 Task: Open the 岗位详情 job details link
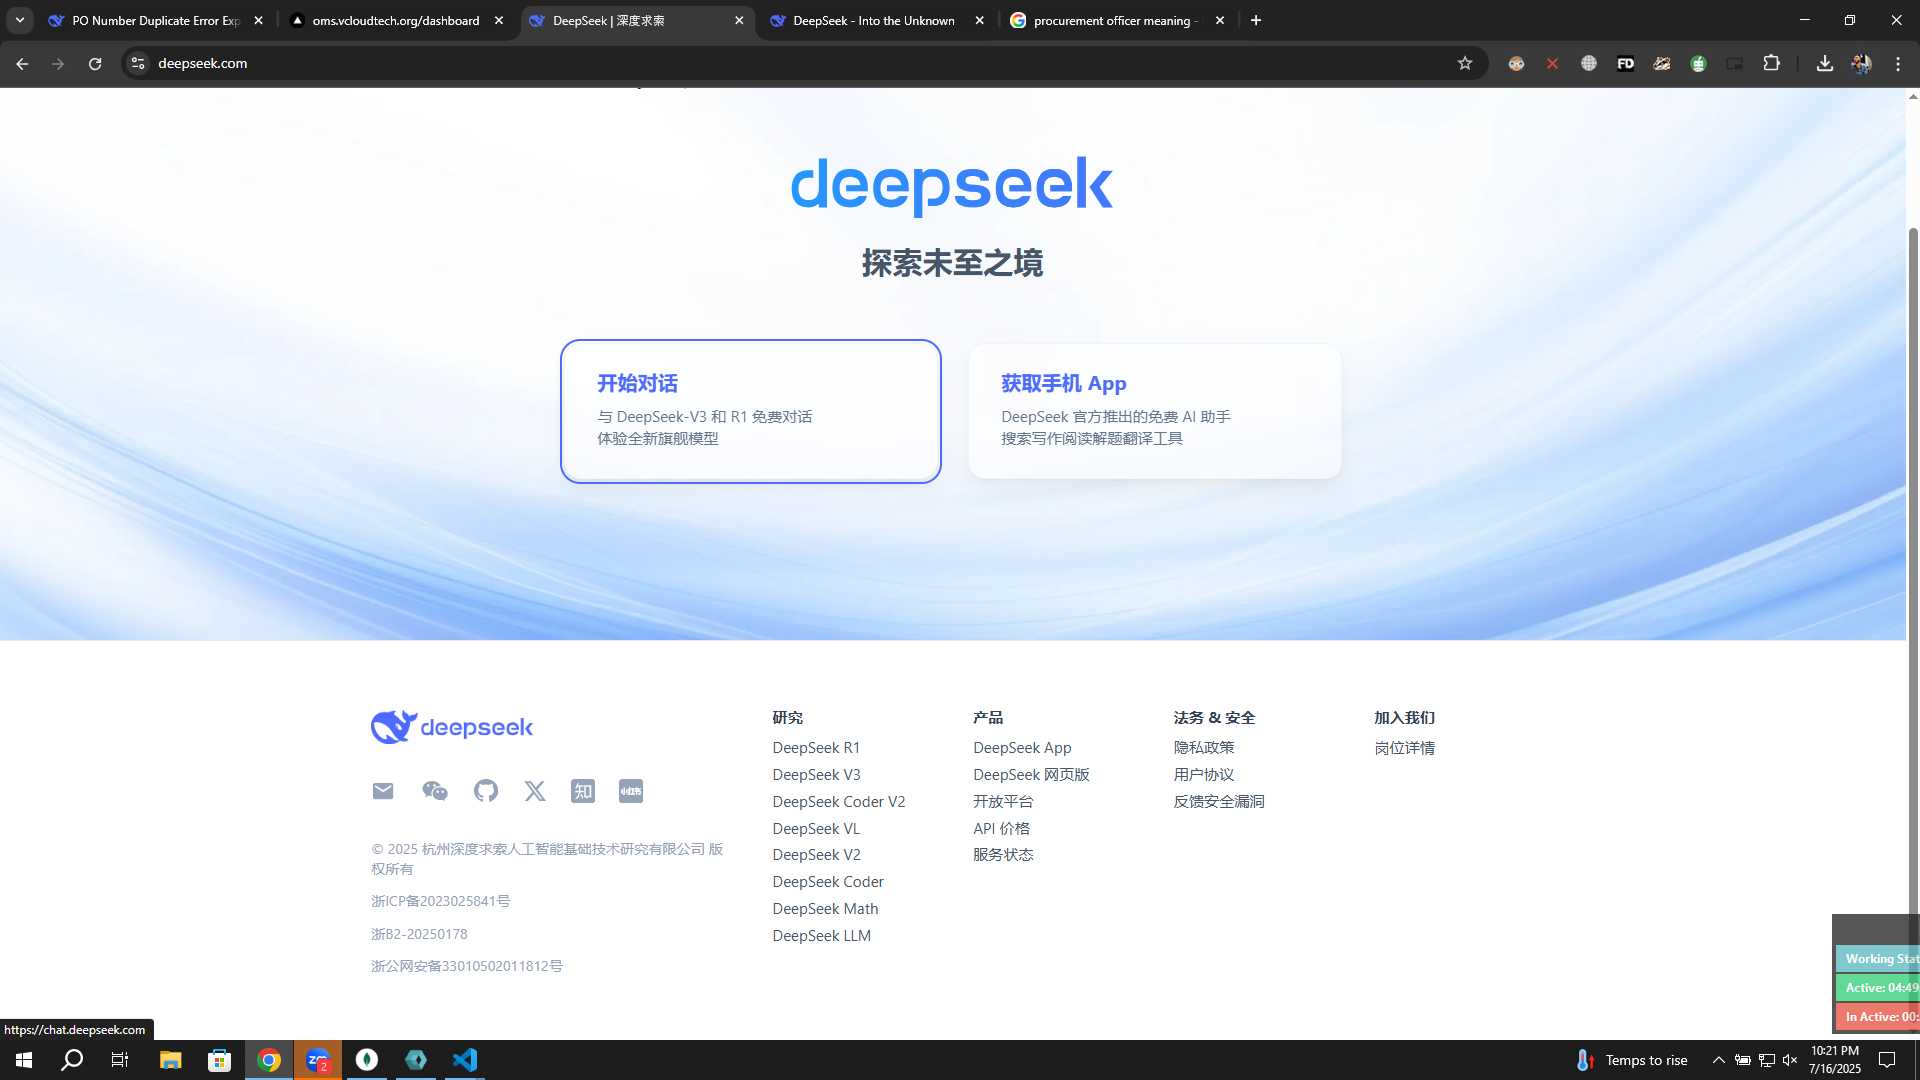pyautogui.click(x=1404, y=748)
